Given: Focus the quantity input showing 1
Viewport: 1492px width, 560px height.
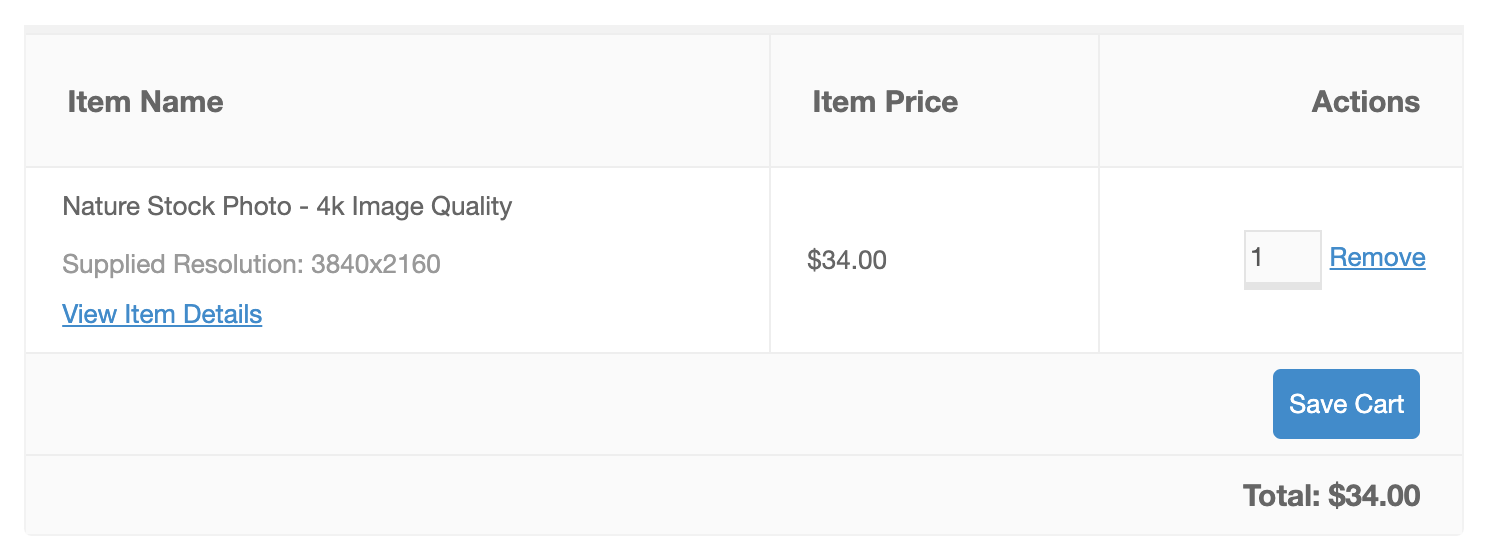Looking at the screenshot, I should 1282,258.
